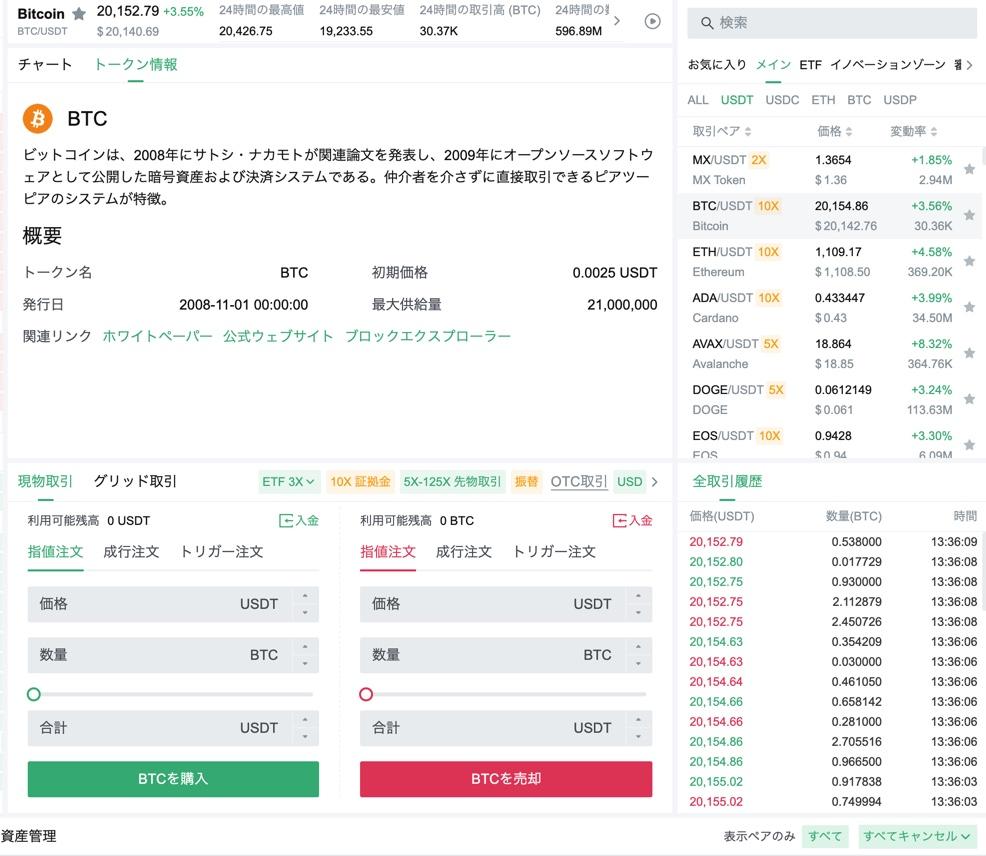Toggle favorite star next to Bitcoin title
Image resolution: width=986 pixels, height=856 pixels.
point(79,14)
